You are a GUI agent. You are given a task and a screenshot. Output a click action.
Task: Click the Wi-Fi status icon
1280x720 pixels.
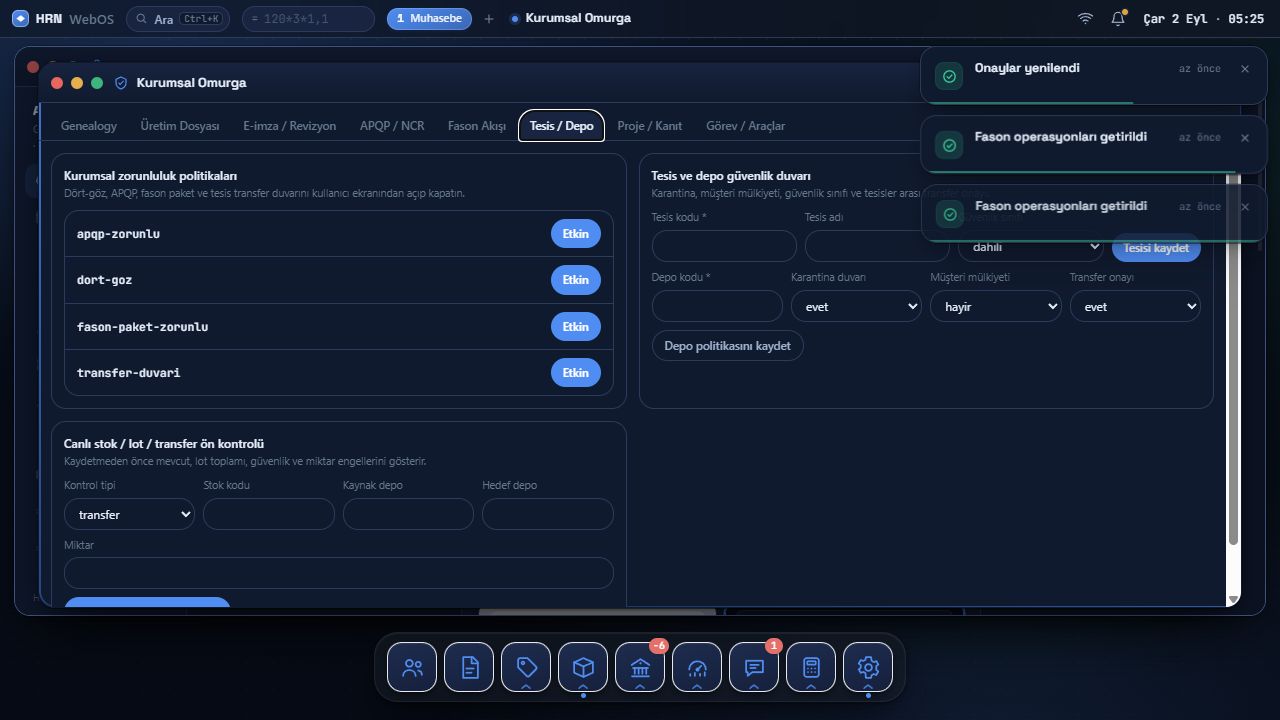(x=1085, y=18)
